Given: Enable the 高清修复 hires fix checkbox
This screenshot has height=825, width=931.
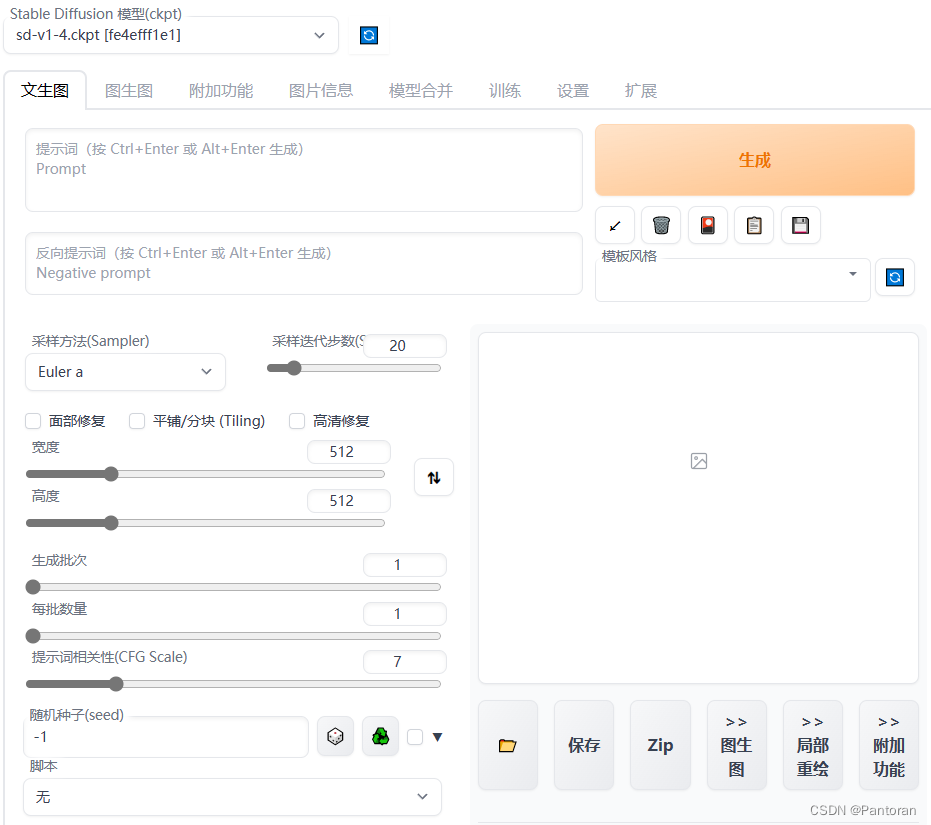Looking at the screenshot, I should click(x=297, y=421).
